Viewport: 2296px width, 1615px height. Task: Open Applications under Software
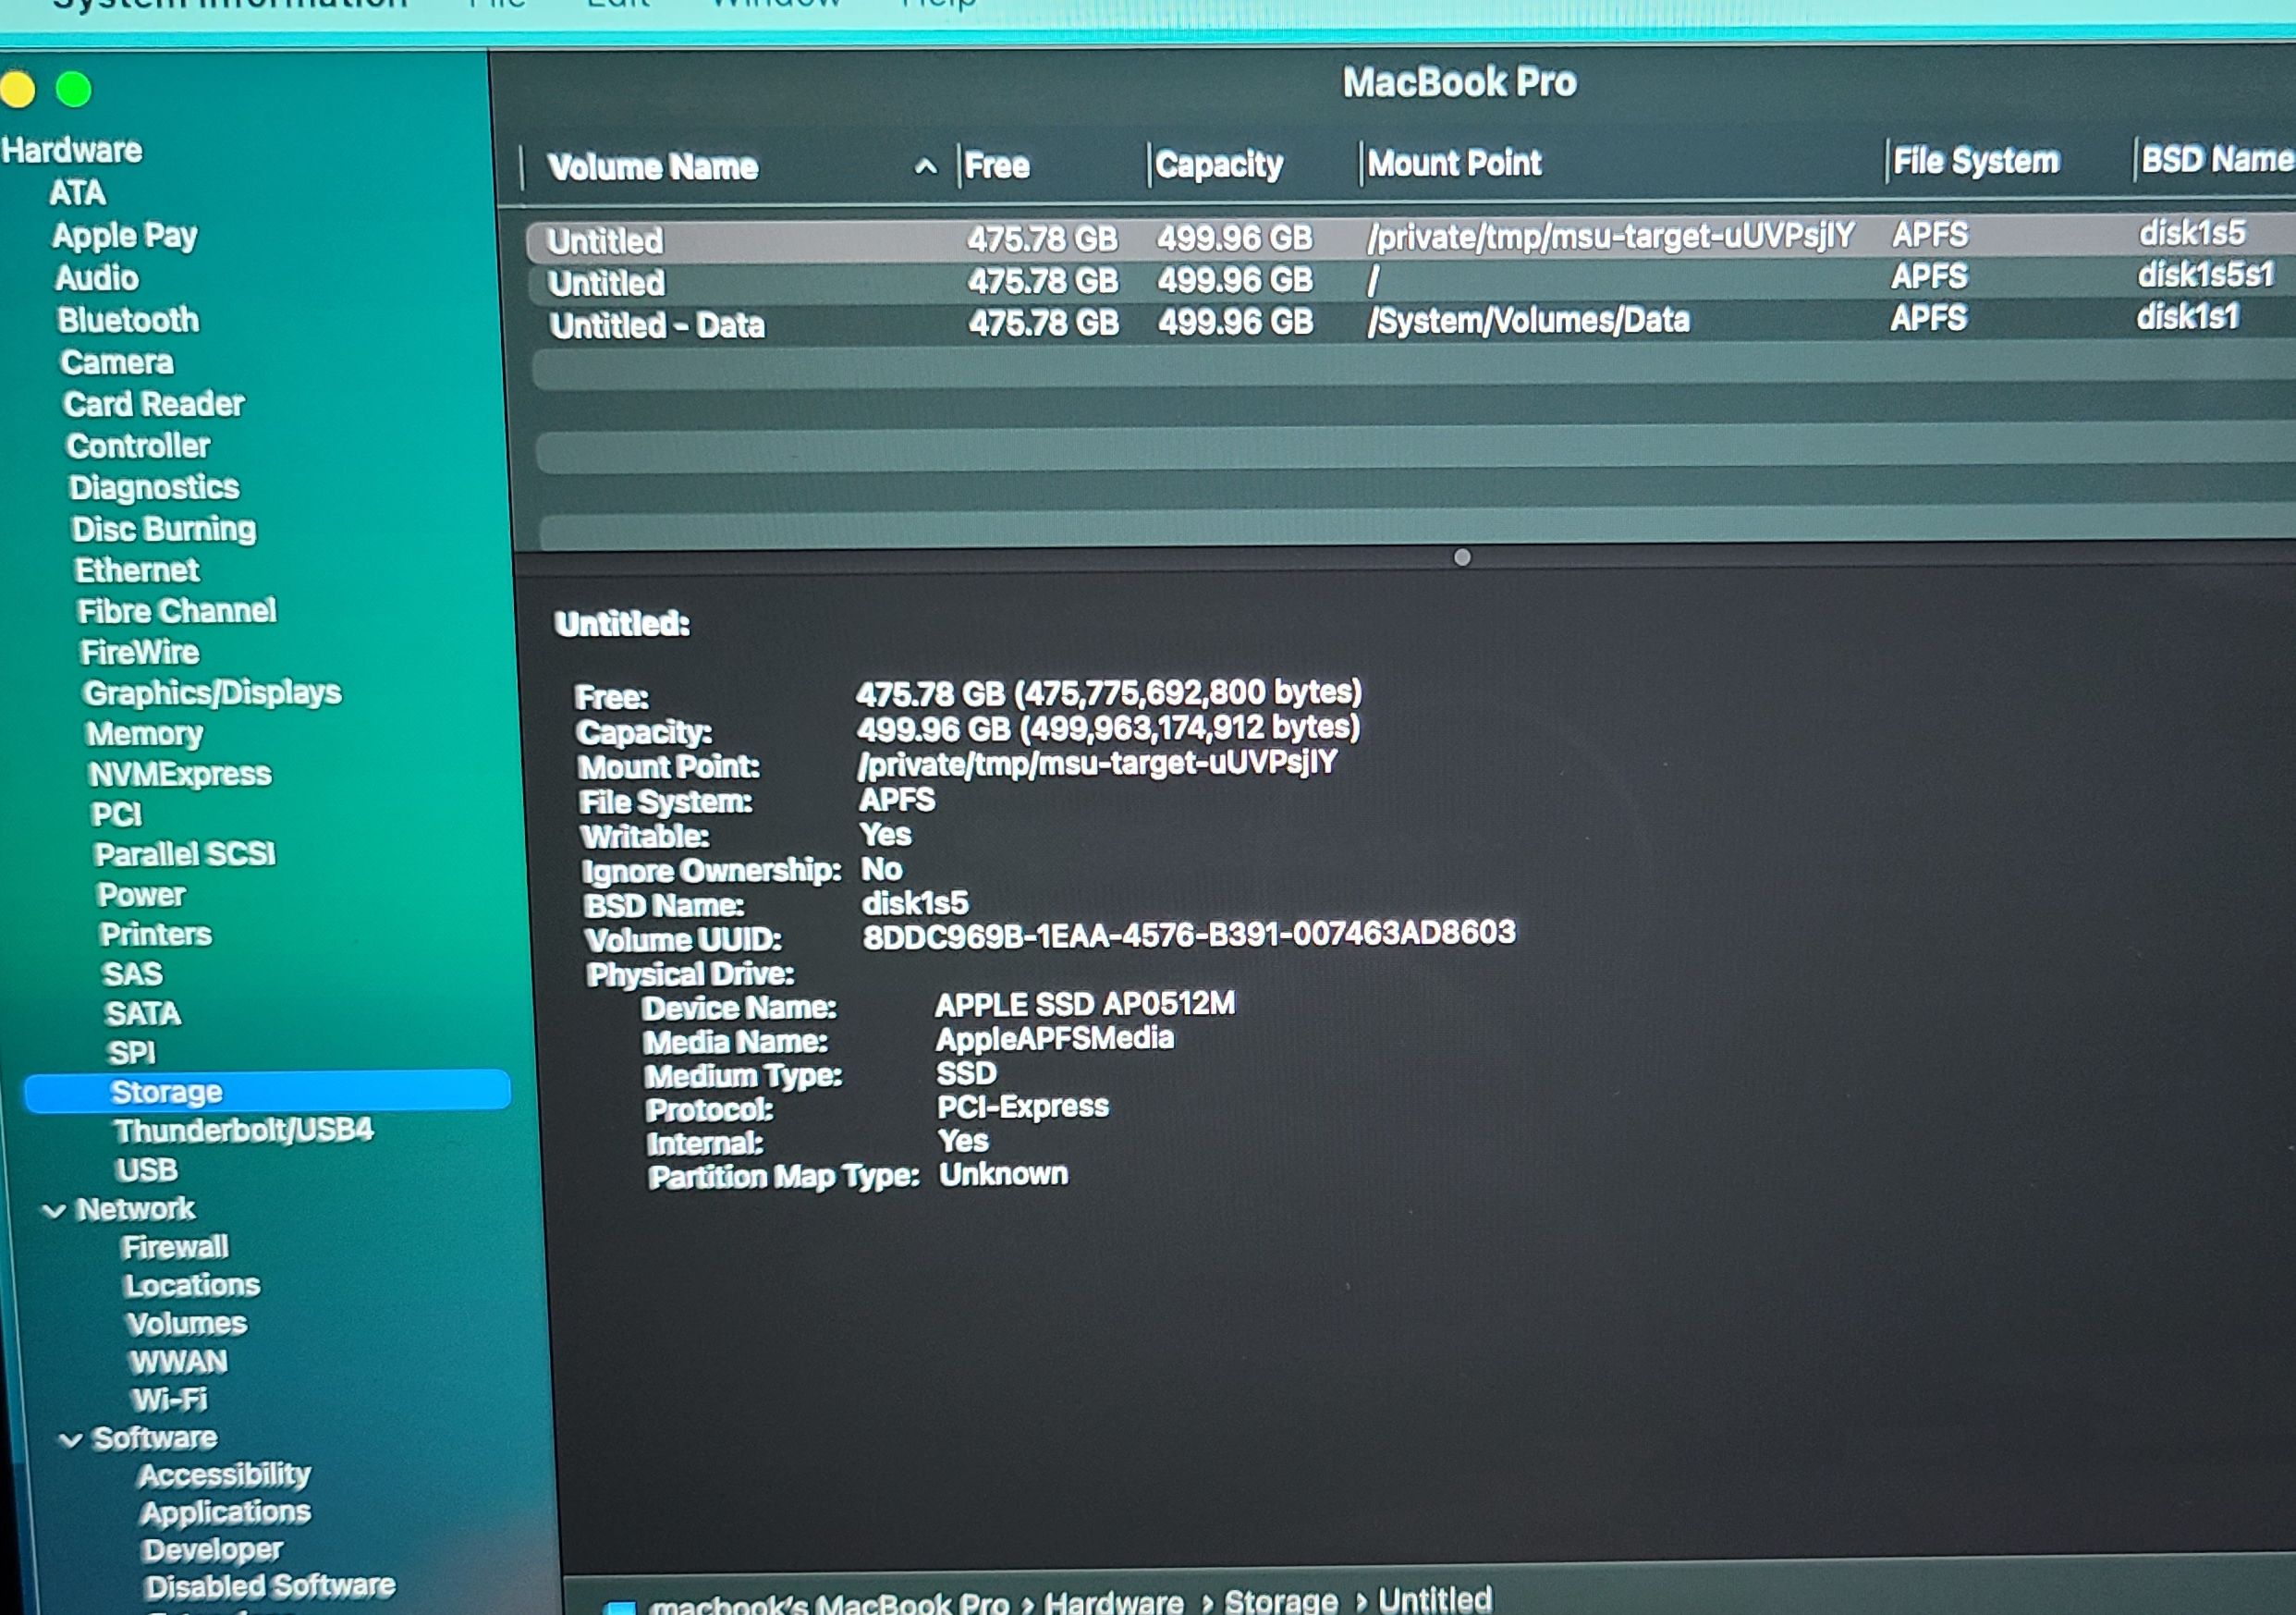pyautogui.click(x=225, y=1511)
